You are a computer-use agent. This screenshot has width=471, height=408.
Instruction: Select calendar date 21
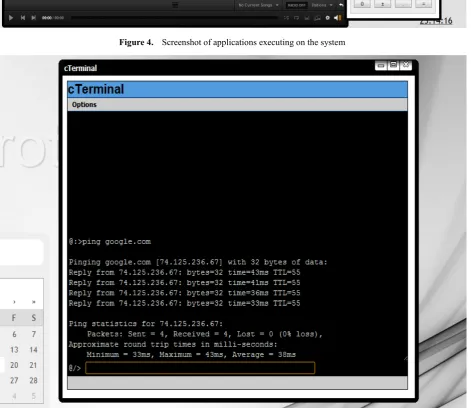point(33,365)
